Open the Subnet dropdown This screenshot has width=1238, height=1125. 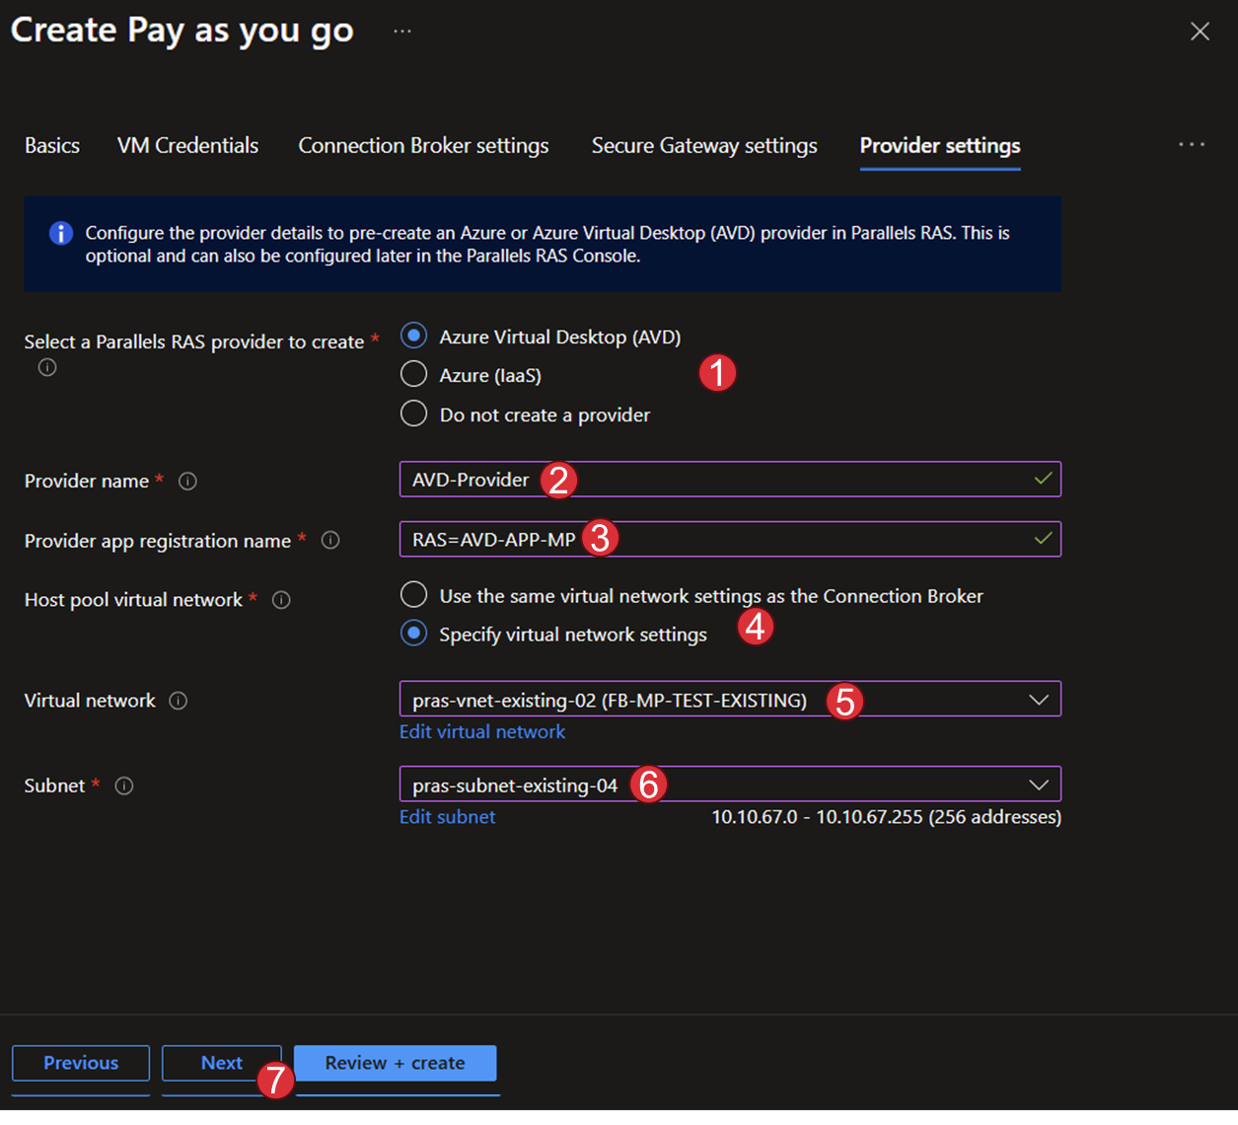(x=730, y=784)
